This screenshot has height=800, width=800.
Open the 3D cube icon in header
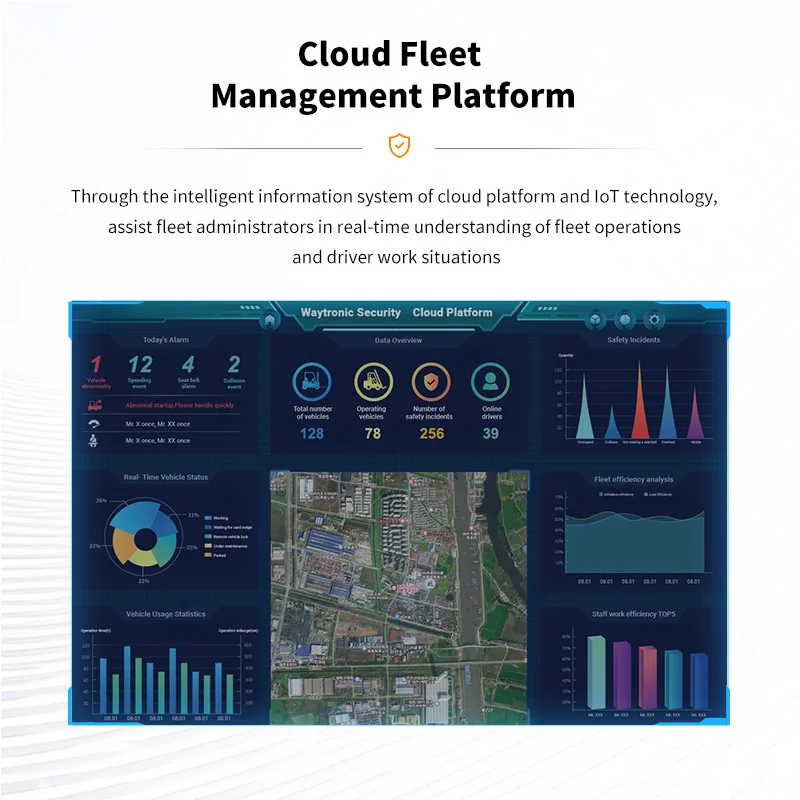595,320
